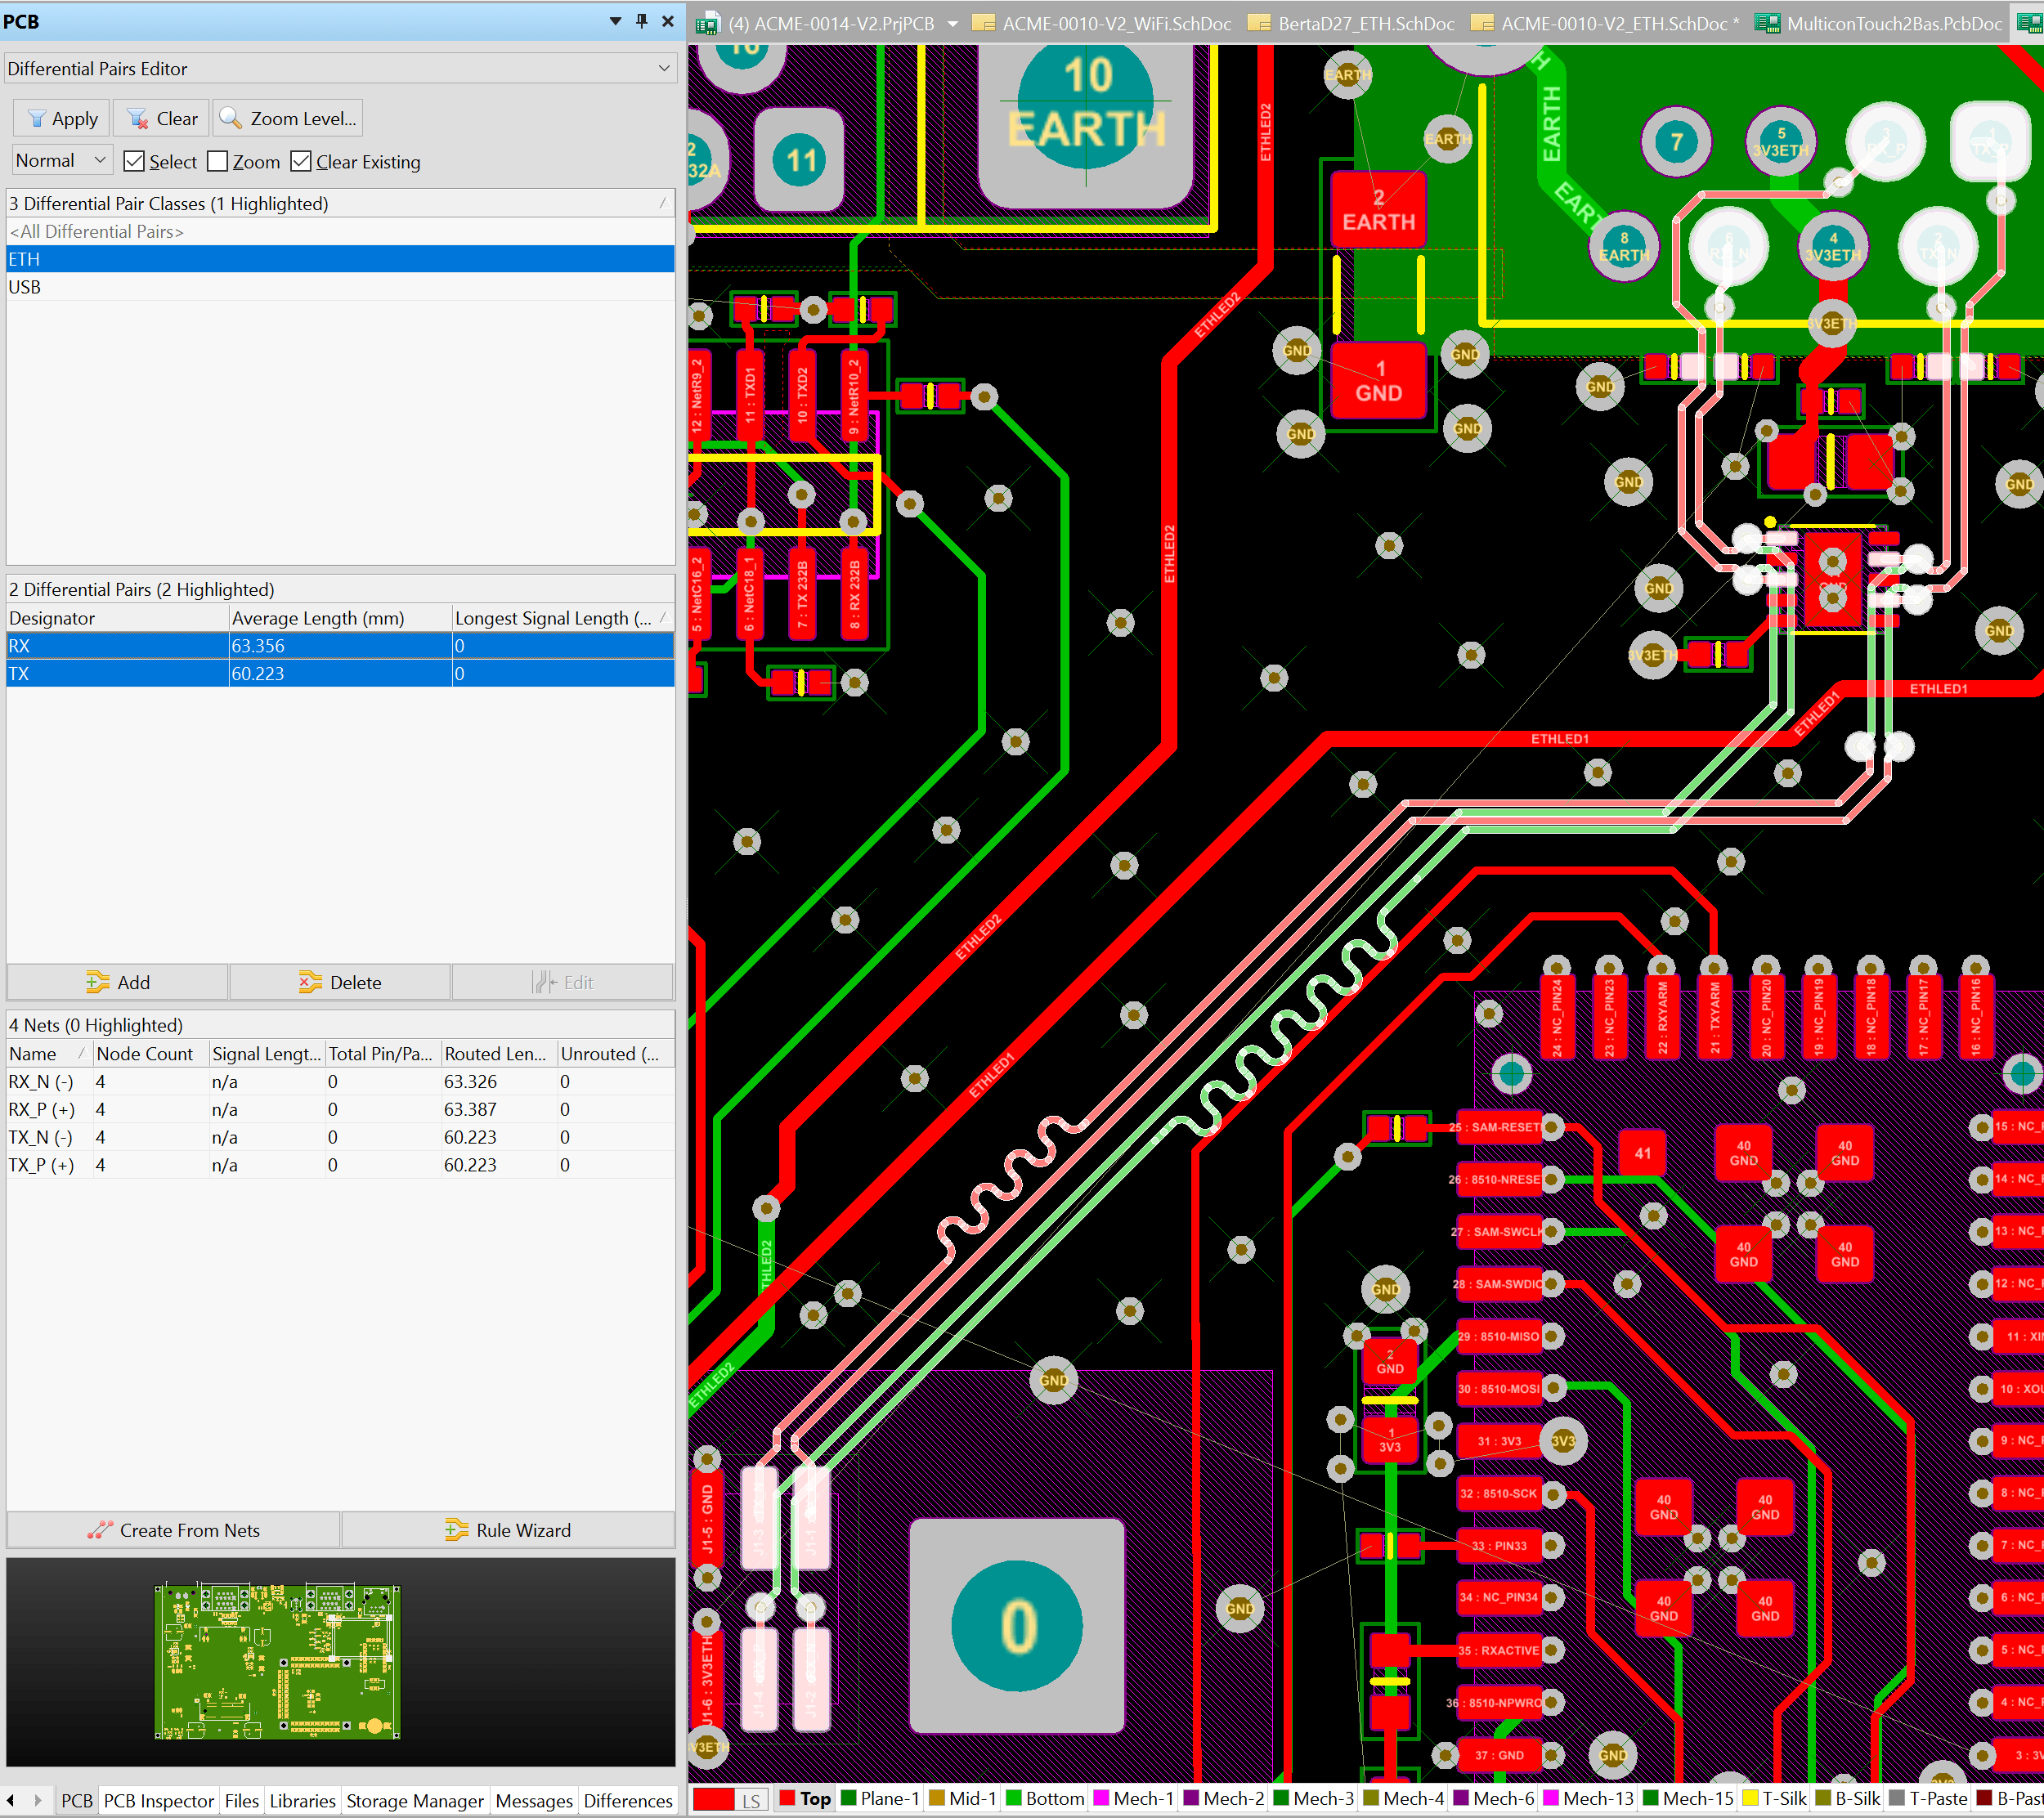Open the Zoom Level settings

click(288, 117)
